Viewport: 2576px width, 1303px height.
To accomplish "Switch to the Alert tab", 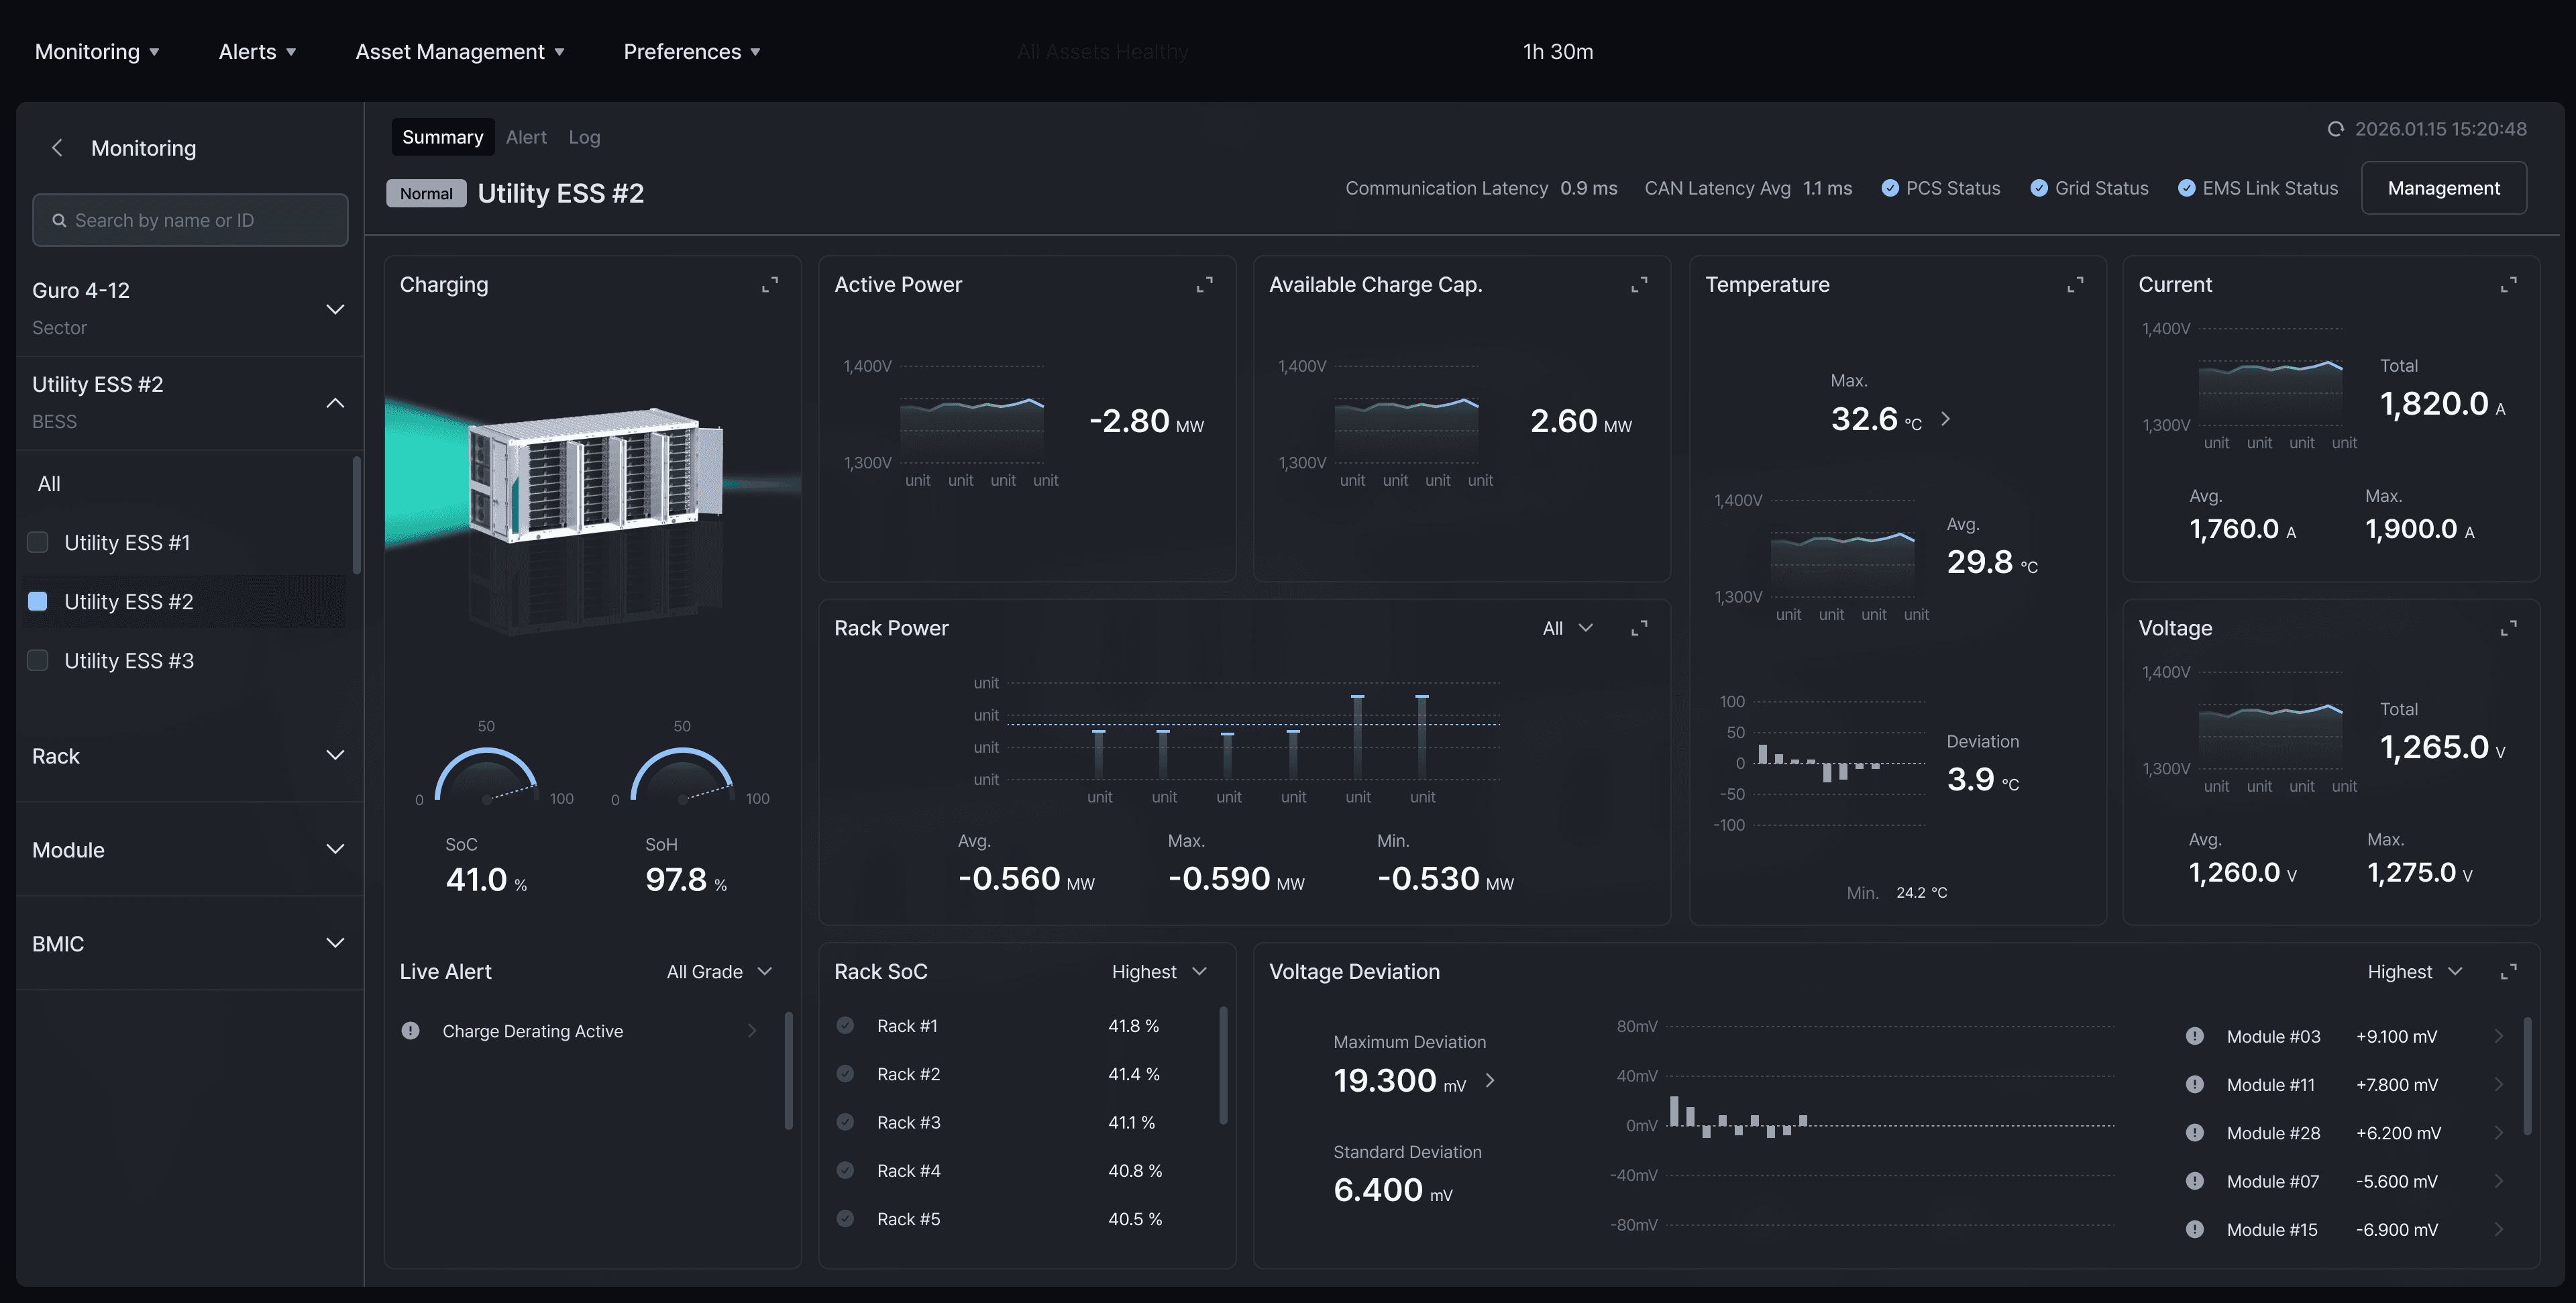I will 526,137.
